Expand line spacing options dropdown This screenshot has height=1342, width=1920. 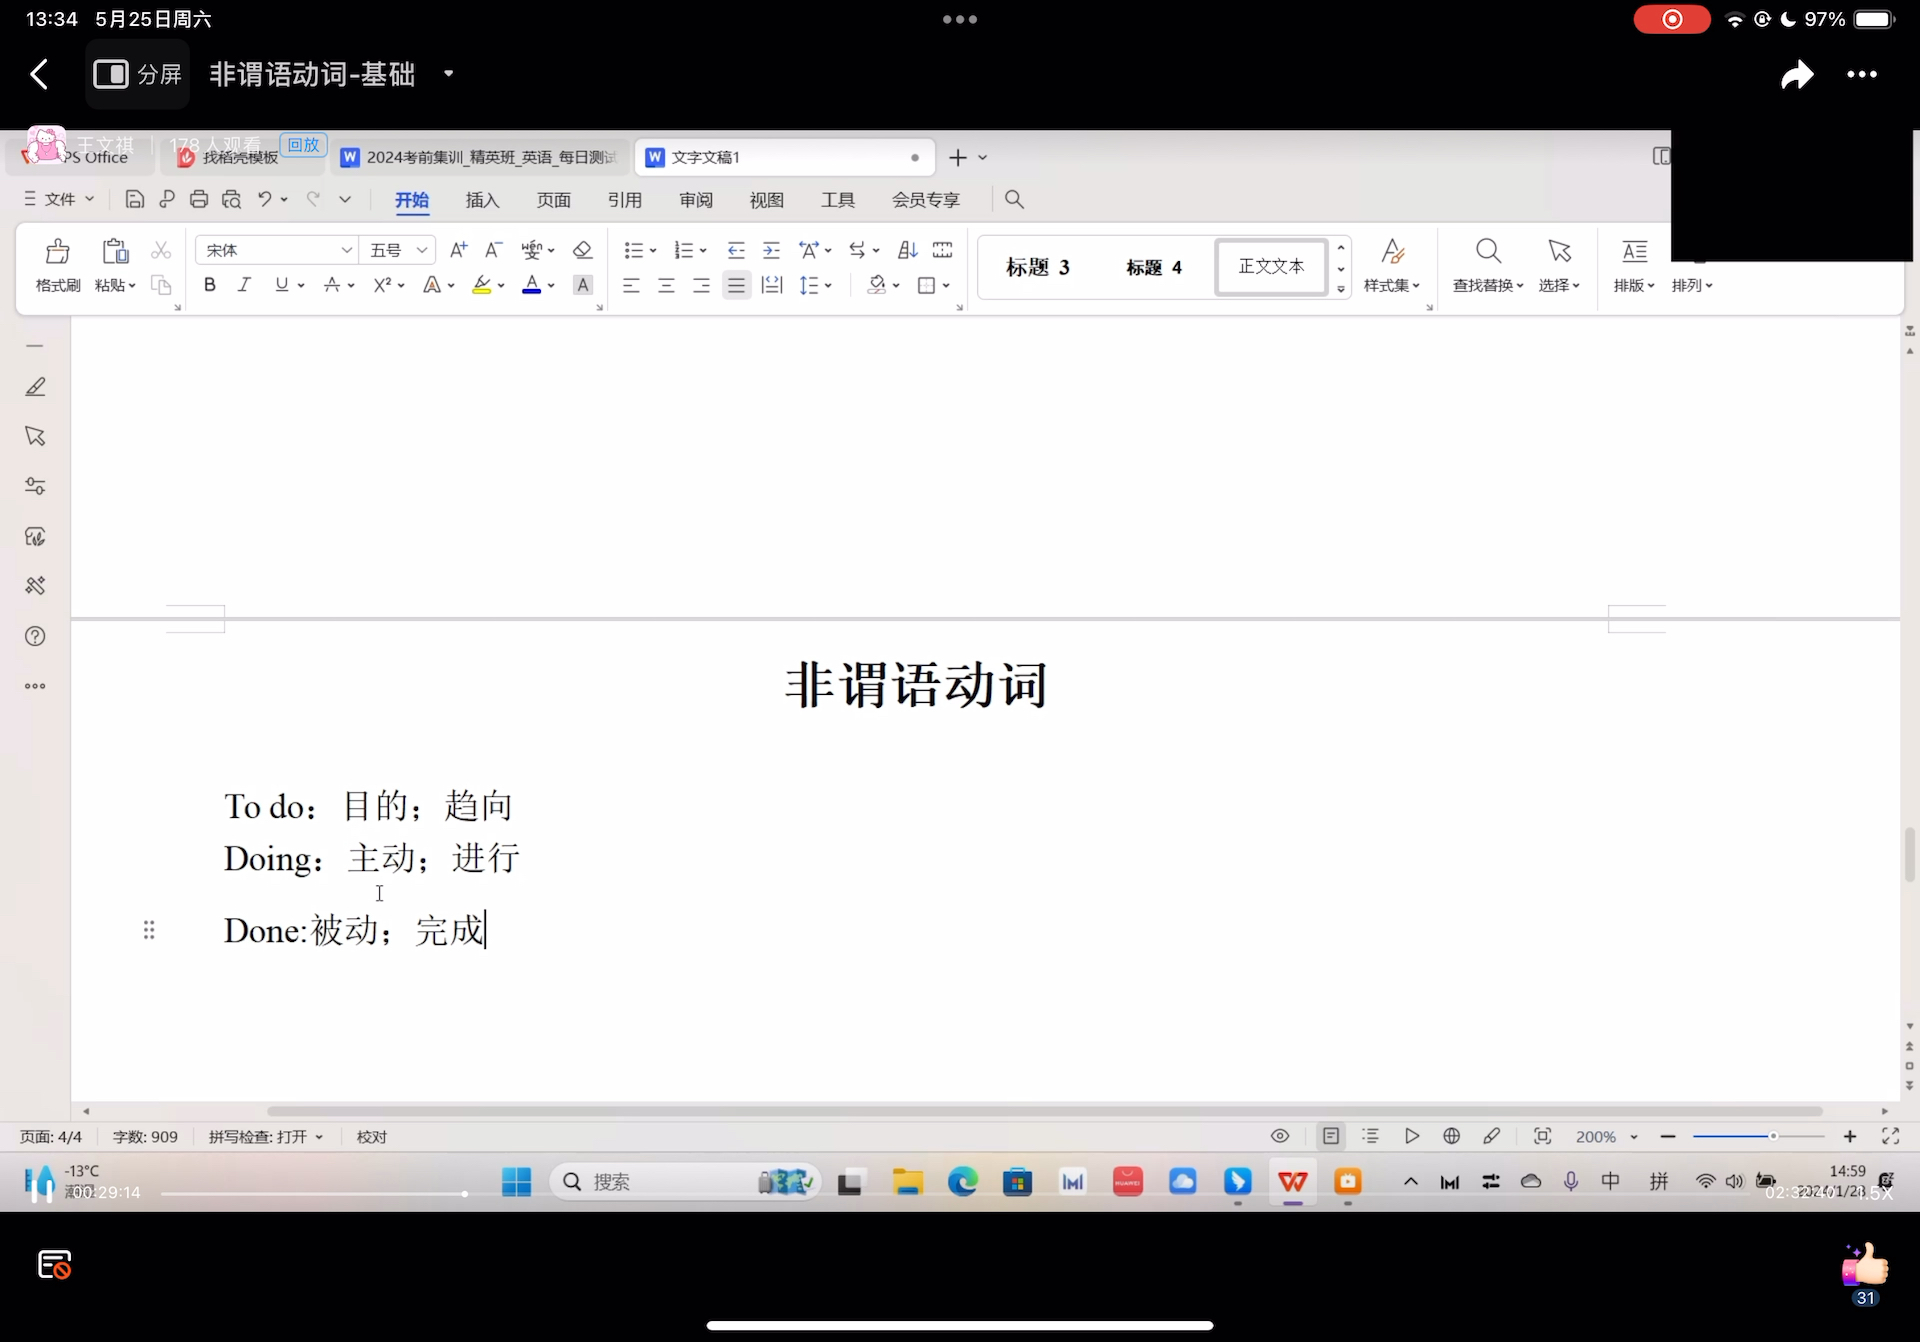pos(828,286)
